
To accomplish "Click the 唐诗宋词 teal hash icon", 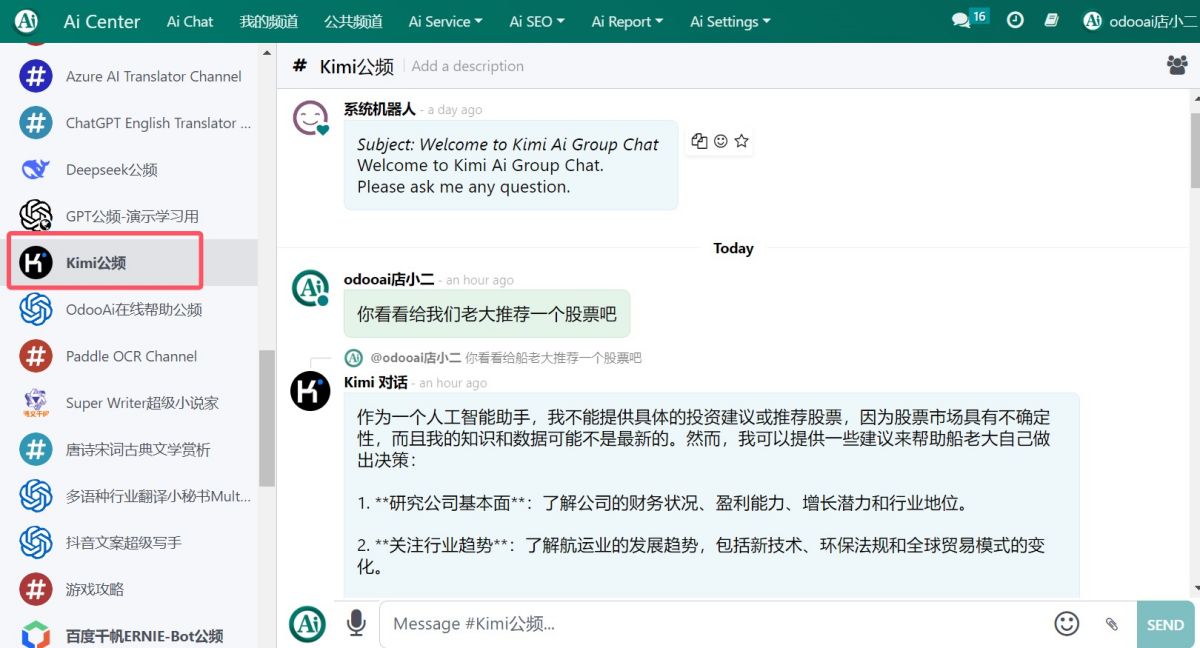I will (36, 449).
